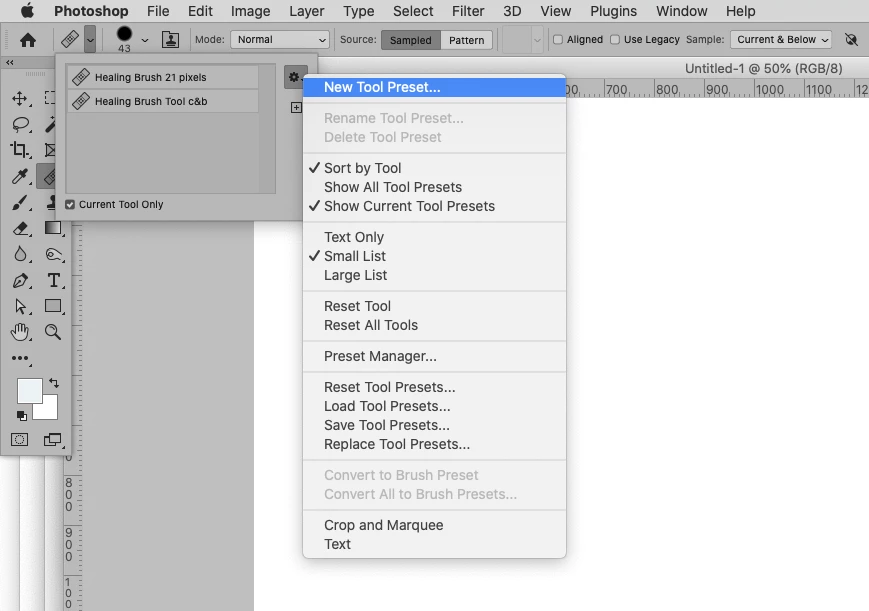
Task: Enable the Use Legacy checkbox
Action: 615,39
